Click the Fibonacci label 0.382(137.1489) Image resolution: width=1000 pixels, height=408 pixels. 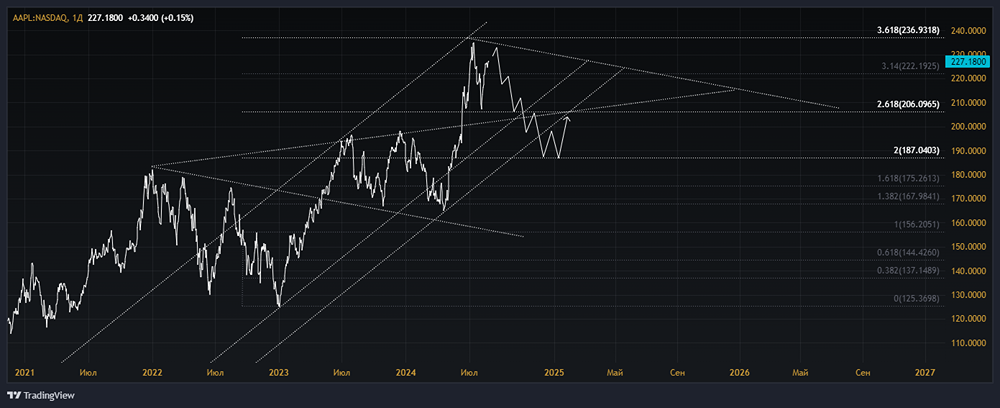(x=909, y=270)
